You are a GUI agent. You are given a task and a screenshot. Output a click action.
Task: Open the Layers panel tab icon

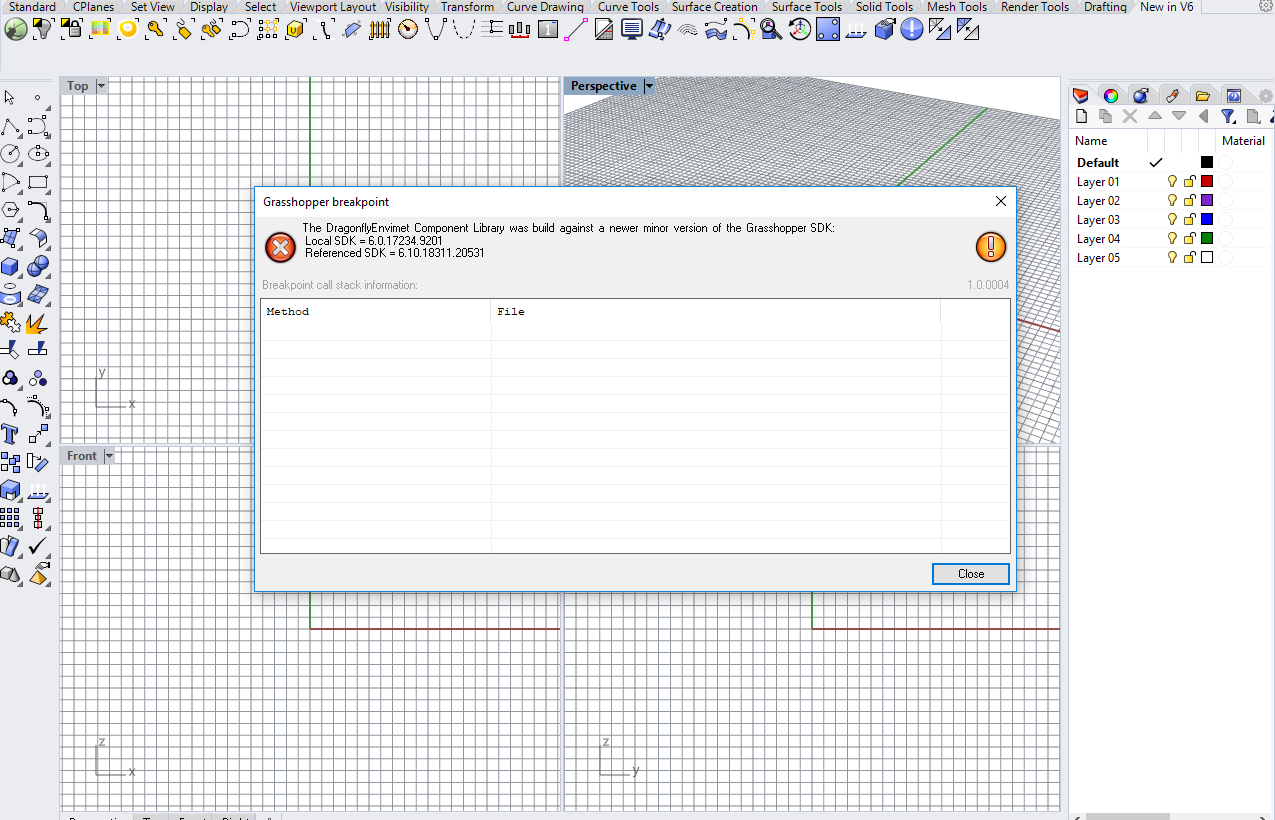[x=1080, y=96]
